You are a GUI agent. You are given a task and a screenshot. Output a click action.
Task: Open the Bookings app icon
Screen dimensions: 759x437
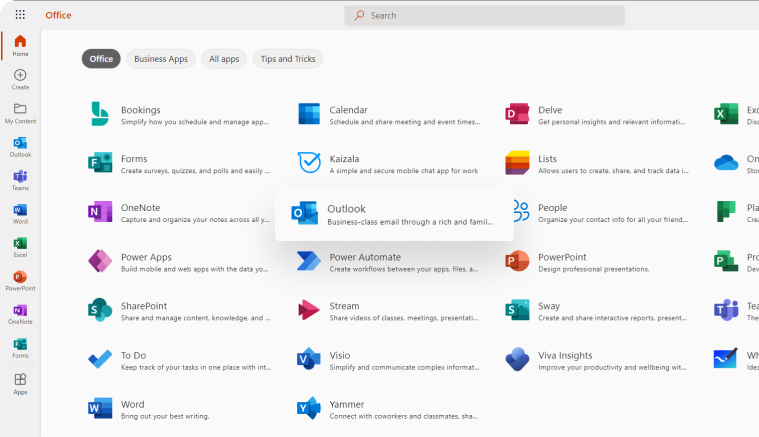pos(100,114)
